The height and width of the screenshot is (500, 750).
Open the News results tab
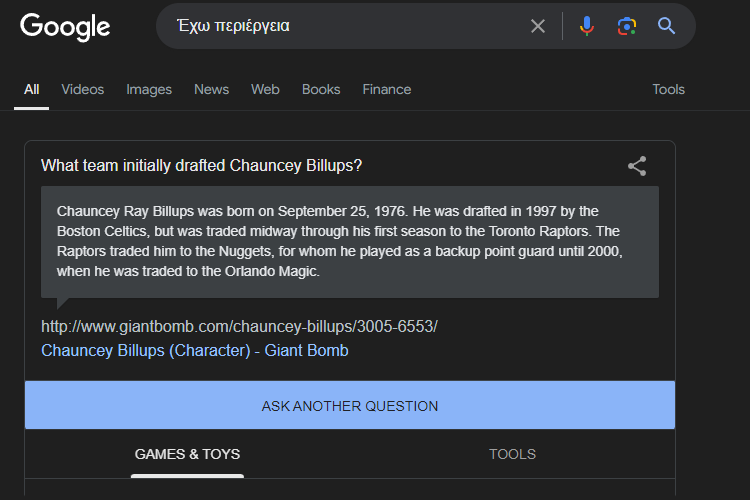[x=211, y=89]
